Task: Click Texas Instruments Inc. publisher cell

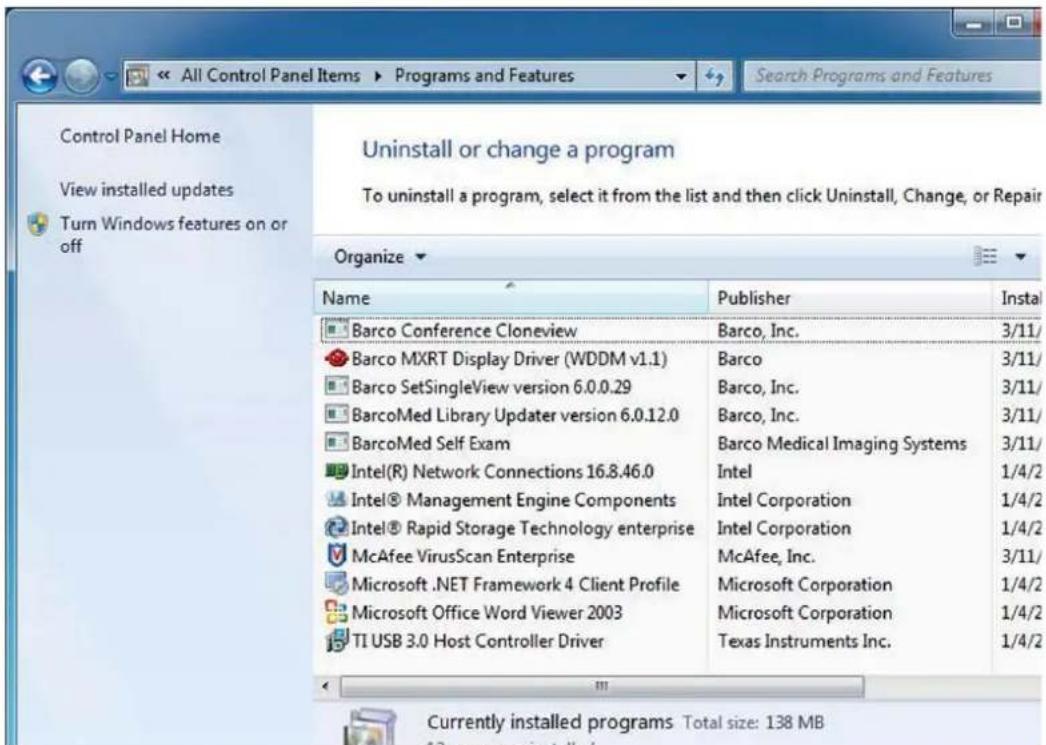Action: pyautogui.click(x=804, y=641)
